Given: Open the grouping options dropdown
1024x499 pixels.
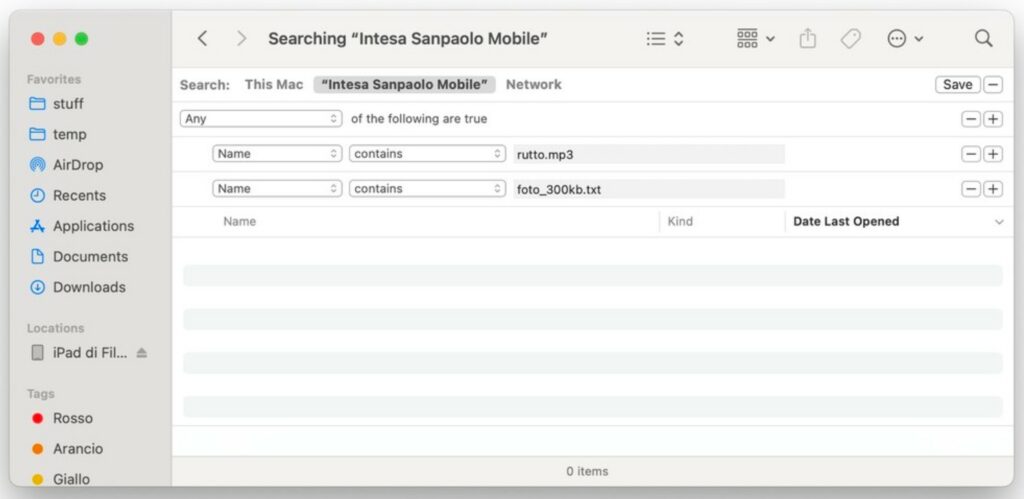Looking at the screenshot, I should click(x=755, y=39).
